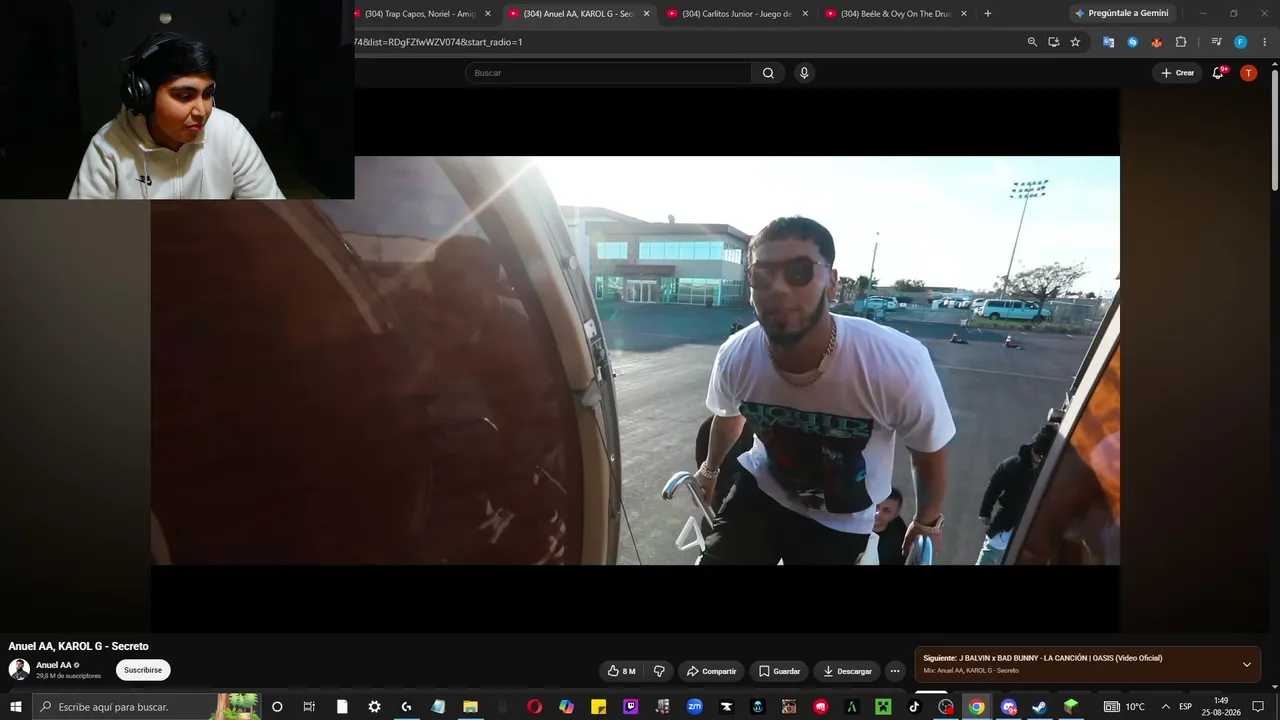The image size is (1280, 720).
Task: Dislike the video with thumbs-down icon
Action: [658, 671]
